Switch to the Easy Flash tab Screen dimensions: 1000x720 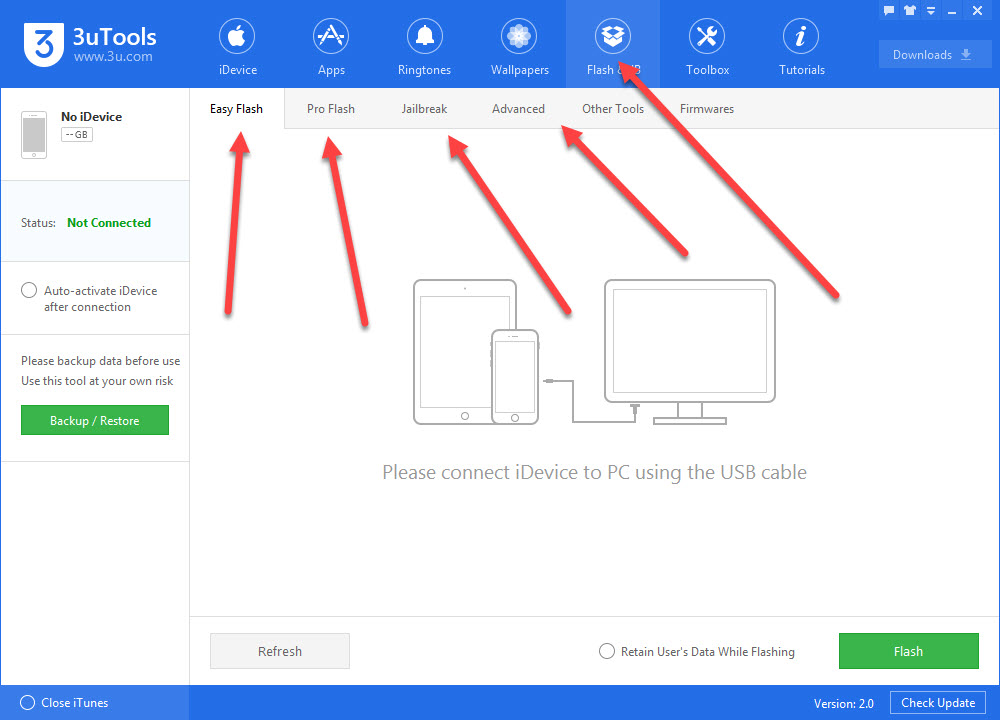point(237,109)
